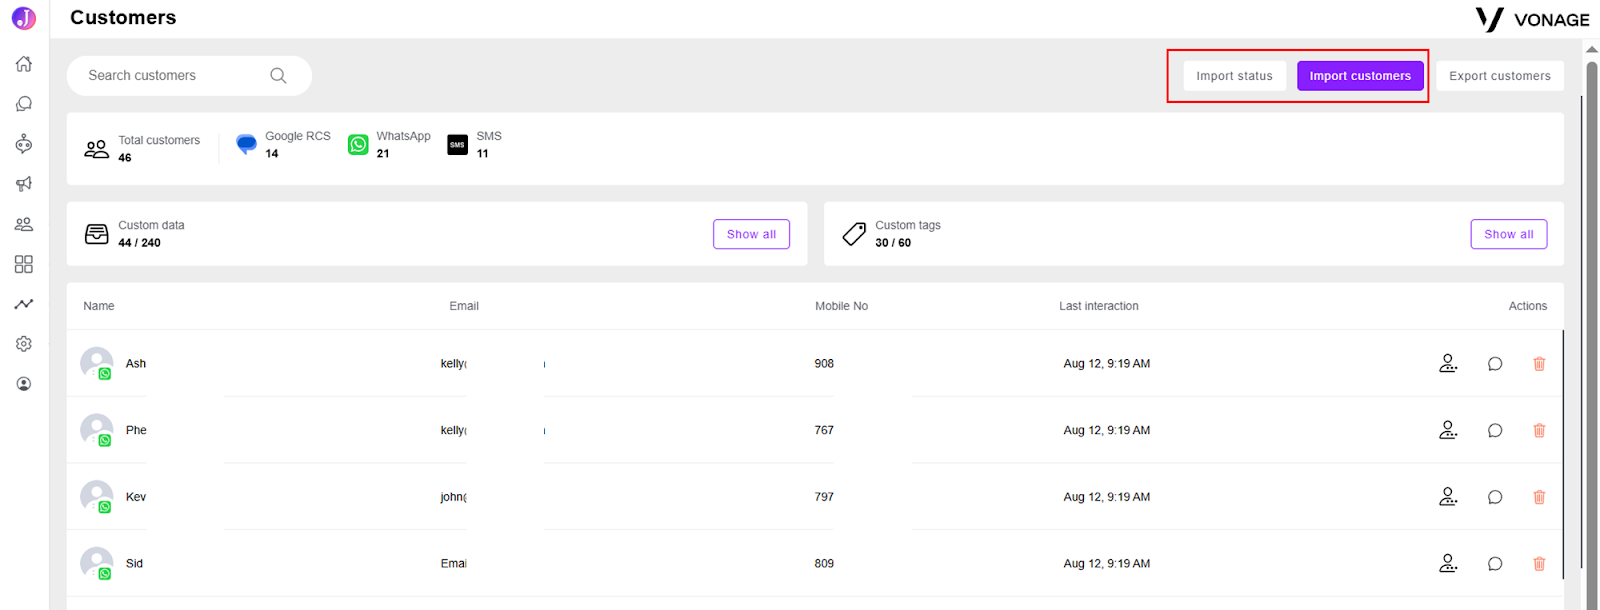This screenshot has width=1600, height=610.
Task: Open the profile account icon in sidebar
Action: click(24, 384)
